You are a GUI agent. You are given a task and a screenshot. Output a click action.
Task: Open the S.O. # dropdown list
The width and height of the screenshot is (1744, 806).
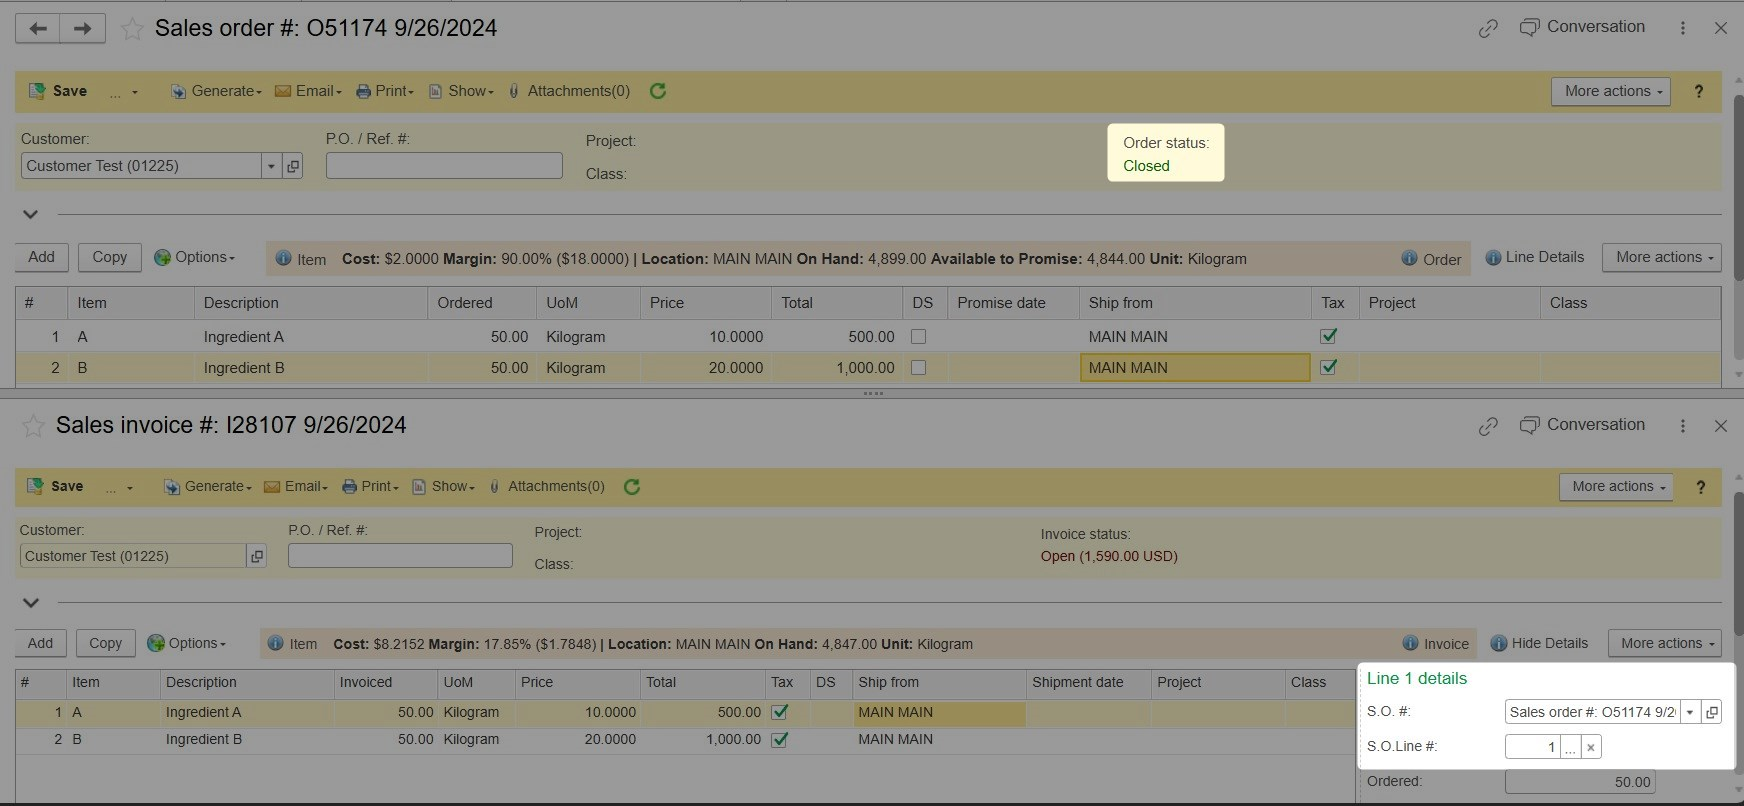1690,712
